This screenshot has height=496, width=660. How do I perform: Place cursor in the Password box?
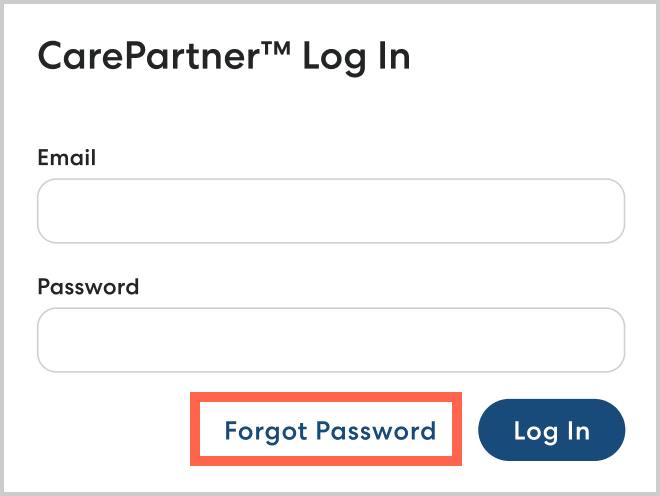coord(331,340)
